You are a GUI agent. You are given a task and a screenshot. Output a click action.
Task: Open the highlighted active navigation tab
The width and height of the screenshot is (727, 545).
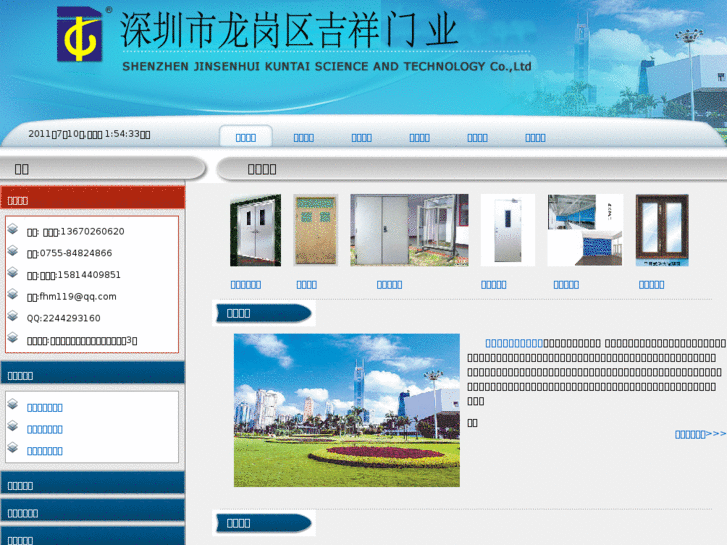246,137
